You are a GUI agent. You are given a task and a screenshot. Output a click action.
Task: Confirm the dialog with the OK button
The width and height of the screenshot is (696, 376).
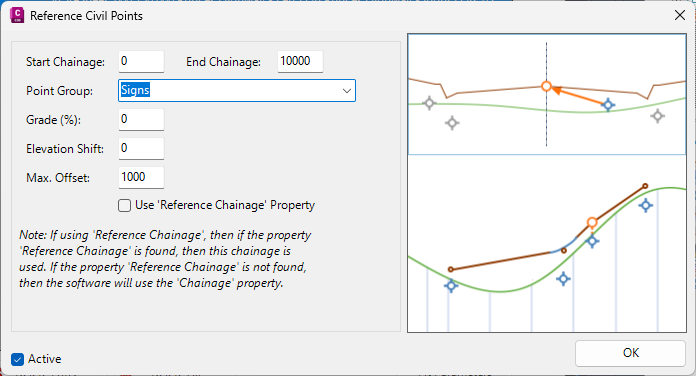630,353
